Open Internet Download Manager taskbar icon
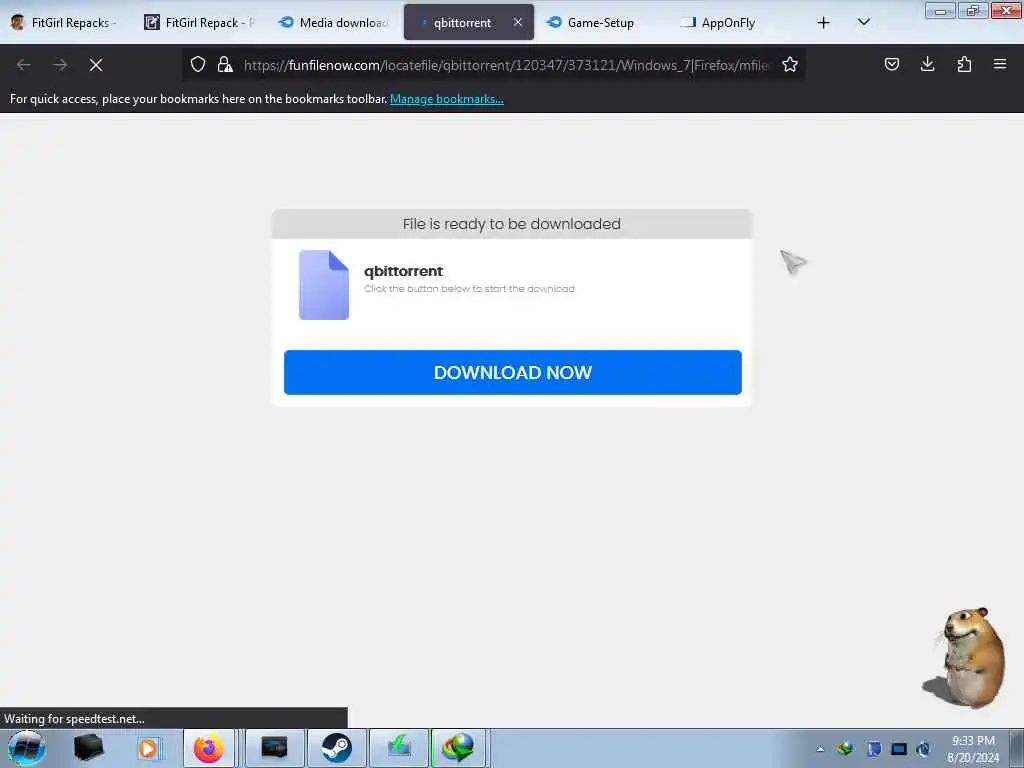Image resolution: width=1024 pixels, height=768 pixels. point(458,748)
